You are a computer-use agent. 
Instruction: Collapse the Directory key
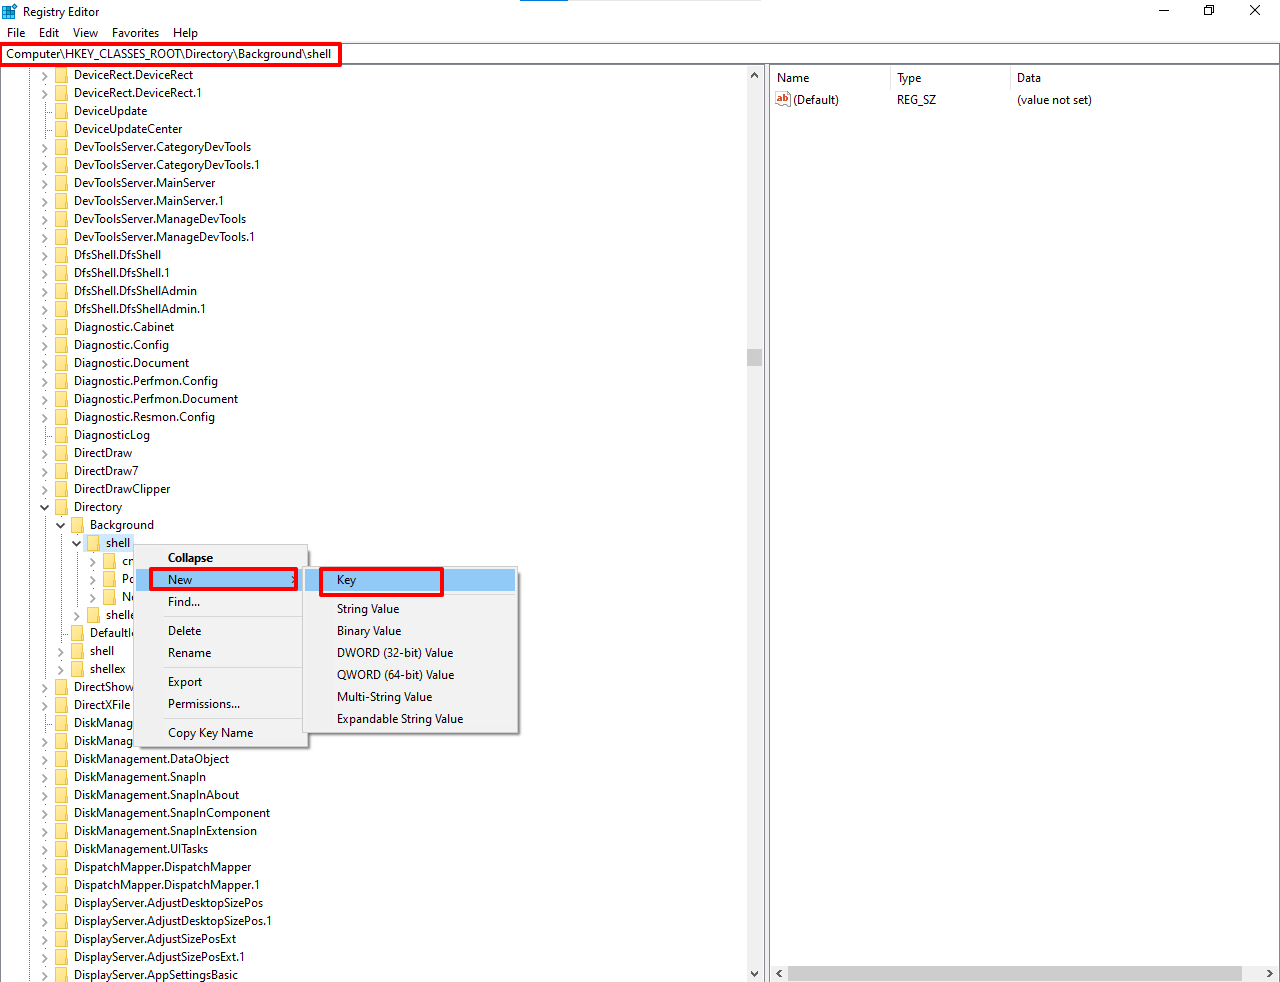(44, 506)
